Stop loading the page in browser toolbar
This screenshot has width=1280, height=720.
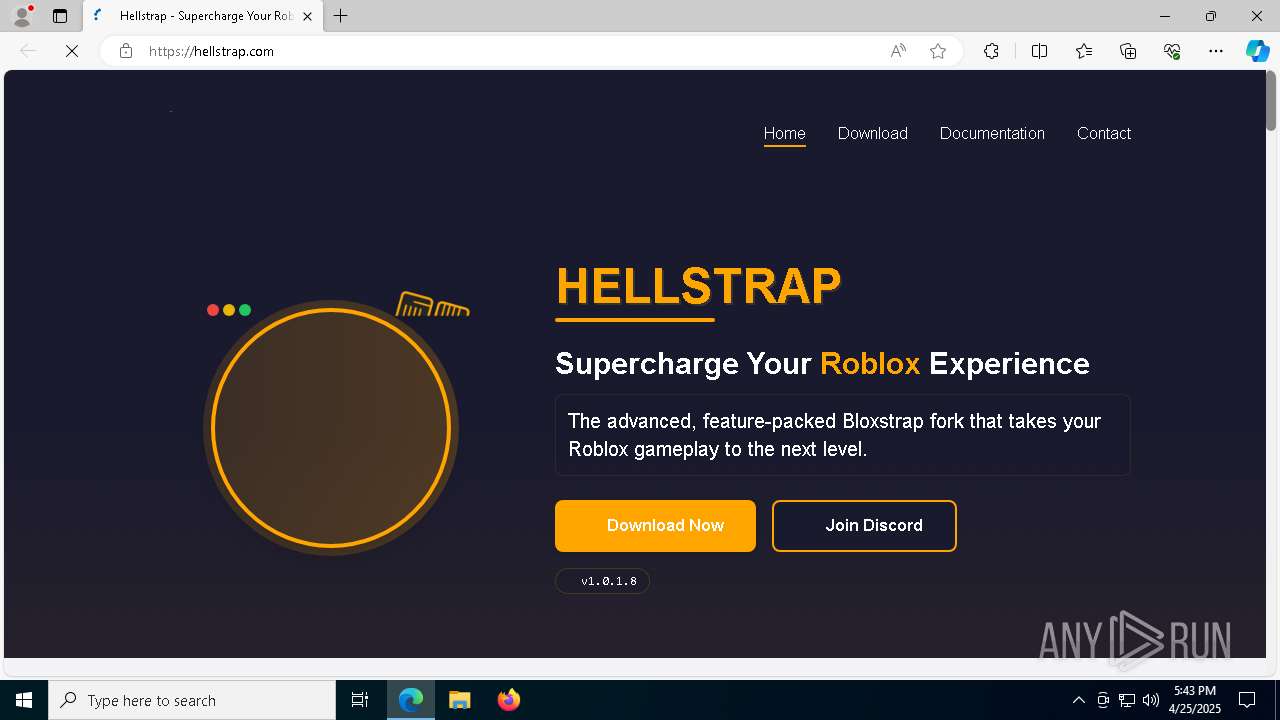tap(72, 51)
